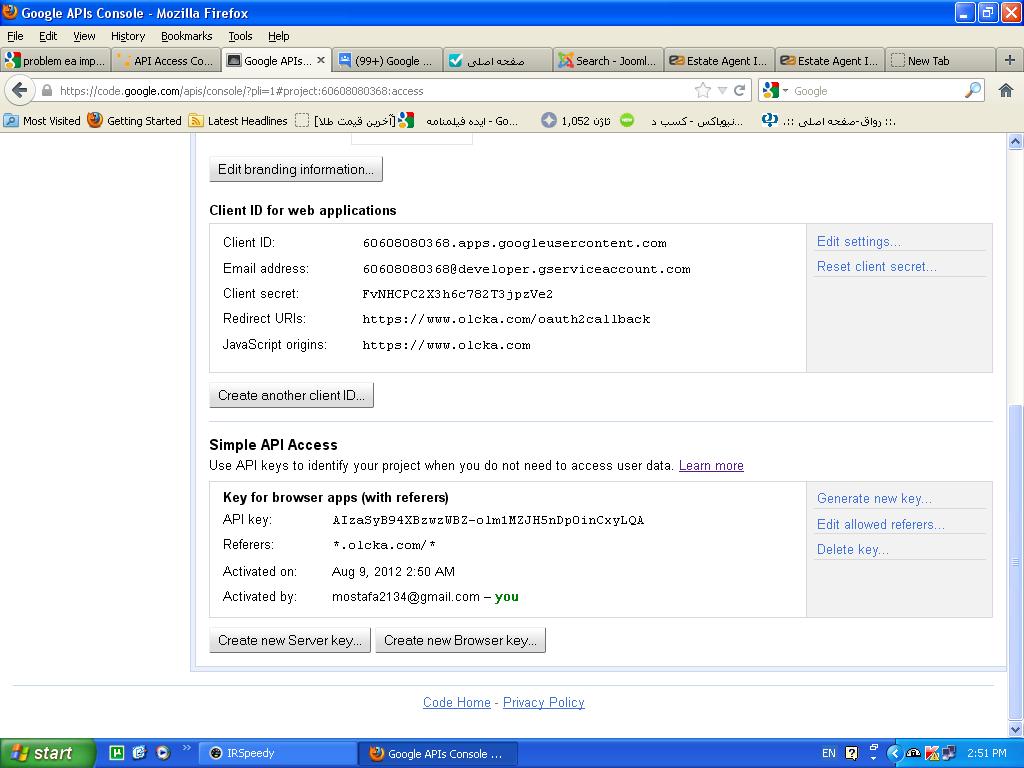Open the URL history dropdown arrow
This screenshot has width=1024, height=768.
tap(722, 91)
